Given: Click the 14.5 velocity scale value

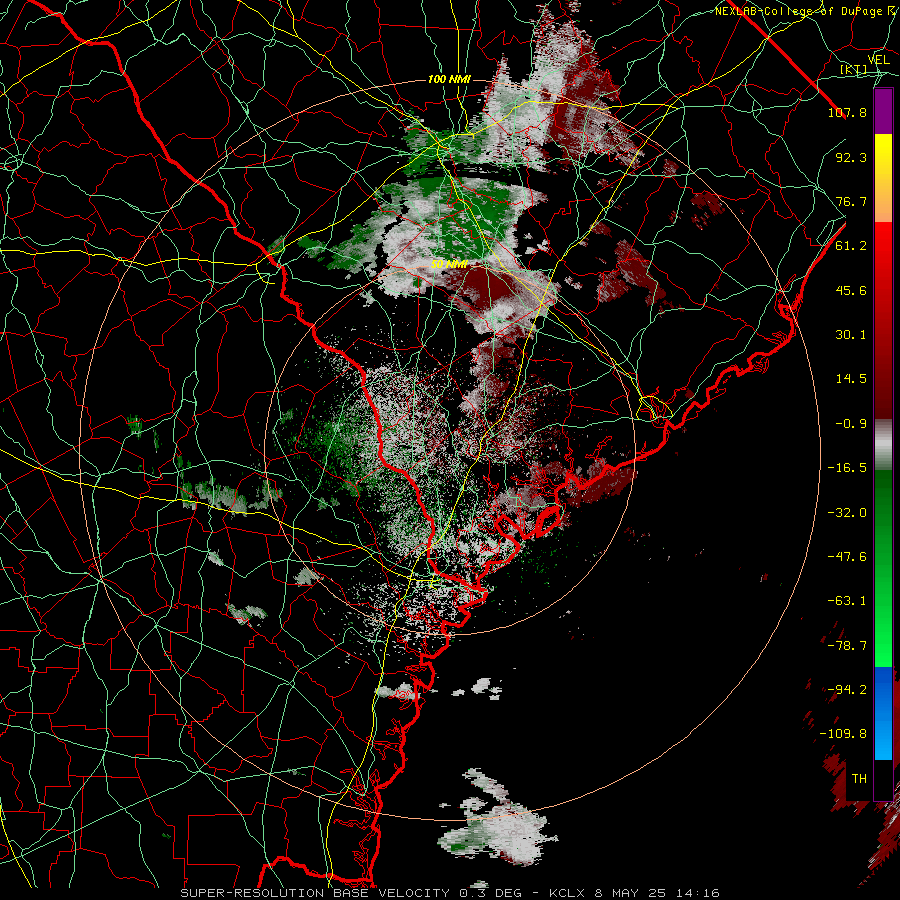Looking at the screenshot, I should [x=851, y=379].
